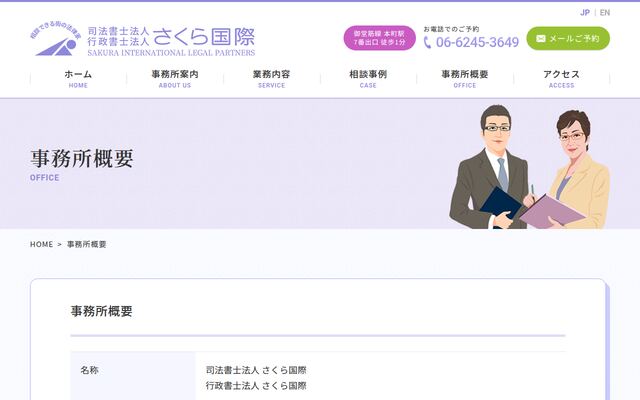Switch language to JP

click(584, 13)
